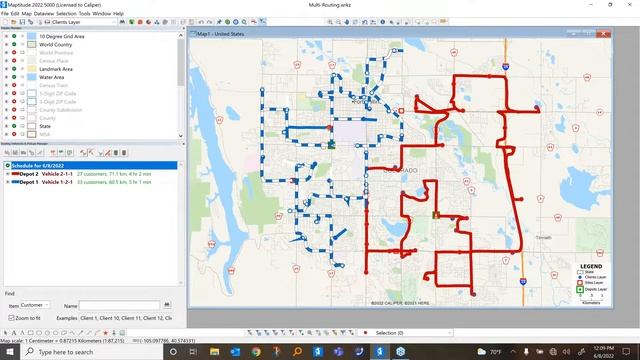The image size is (640, 360).
Task: Expand the Depot 2 Vehicle 2-1-1 route
Action: click(7, 174)
